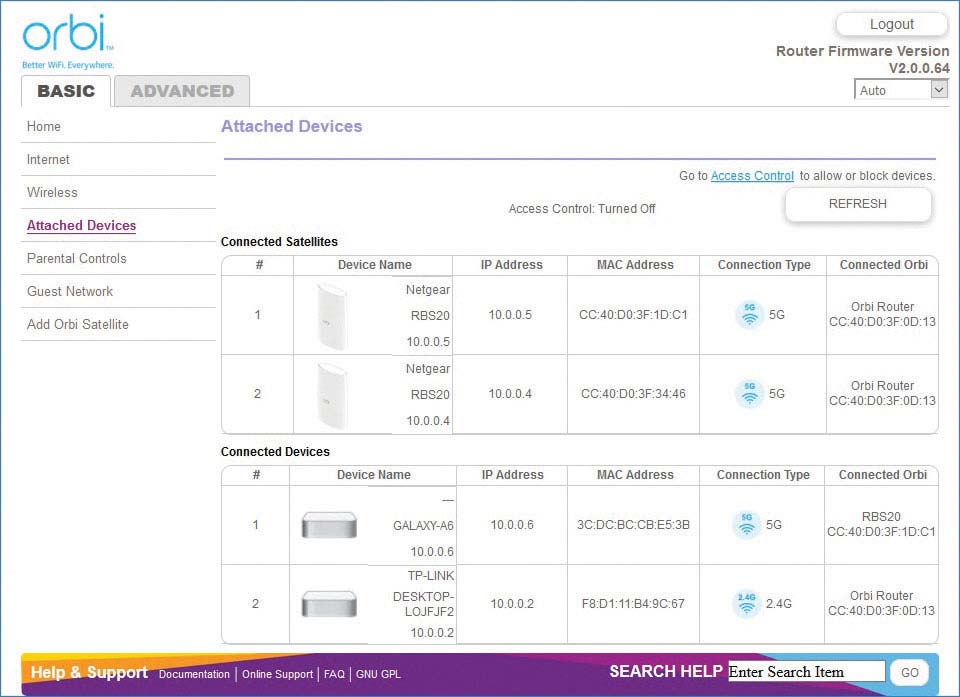Switch to the ADVANCED tab
This screenshot has height=697, width=960.
(182, 91)
